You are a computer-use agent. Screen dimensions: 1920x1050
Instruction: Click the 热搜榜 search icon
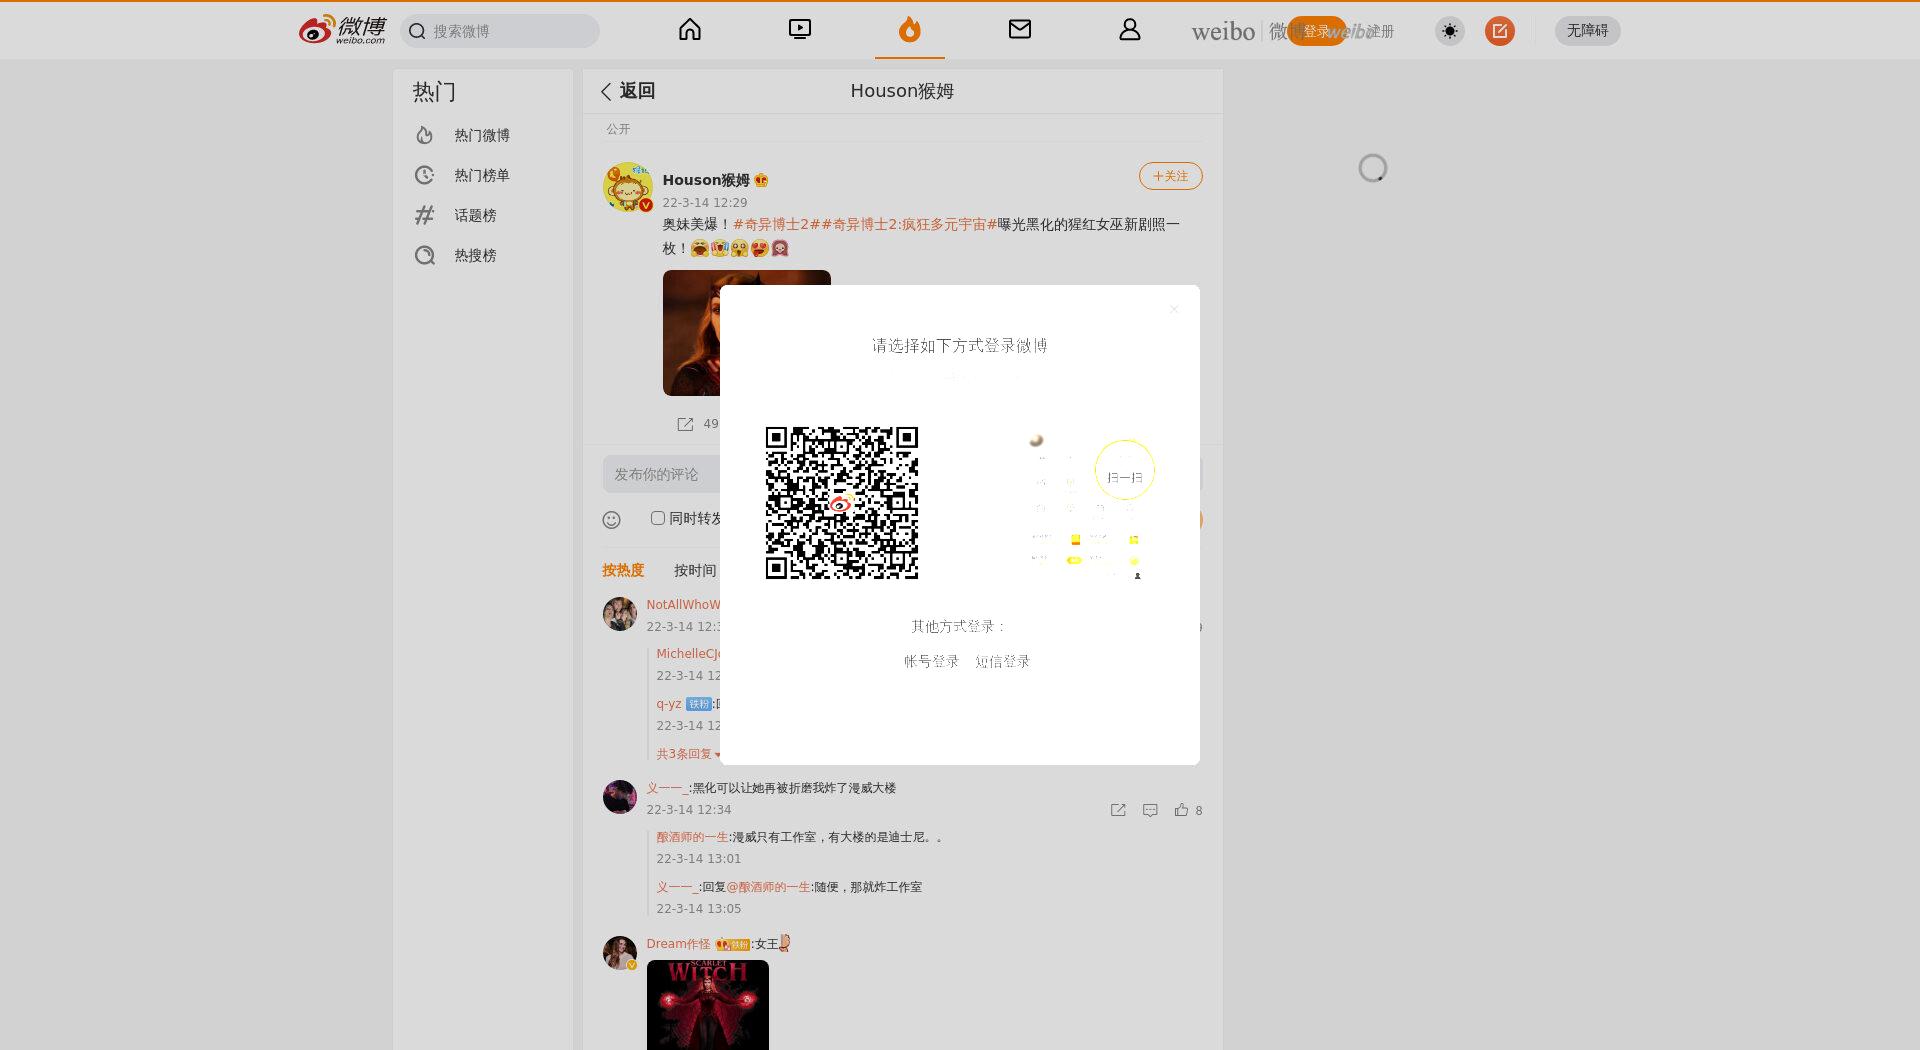(425, 255)
